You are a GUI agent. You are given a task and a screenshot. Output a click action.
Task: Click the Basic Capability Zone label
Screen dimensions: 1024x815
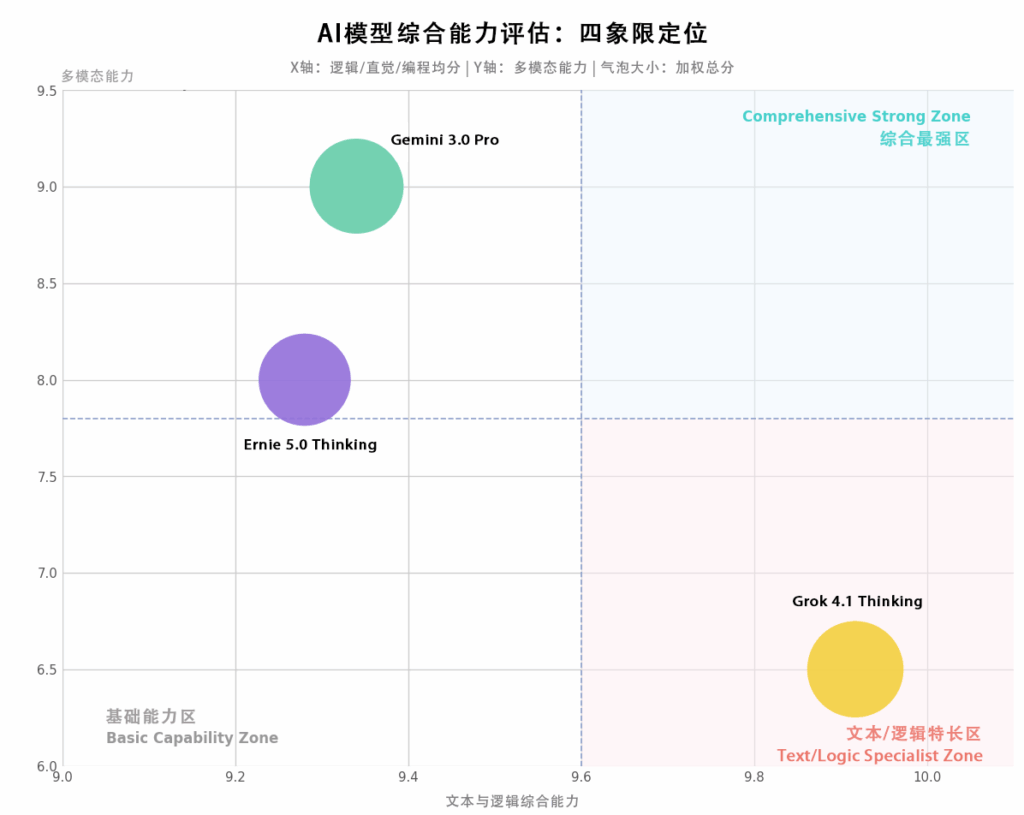[192, 738]
